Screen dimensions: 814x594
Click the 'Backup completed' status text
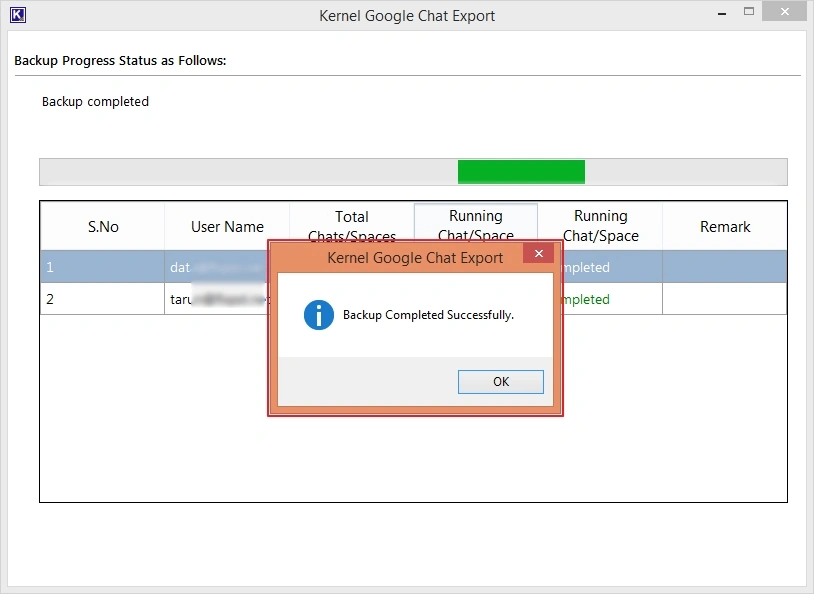96,101
